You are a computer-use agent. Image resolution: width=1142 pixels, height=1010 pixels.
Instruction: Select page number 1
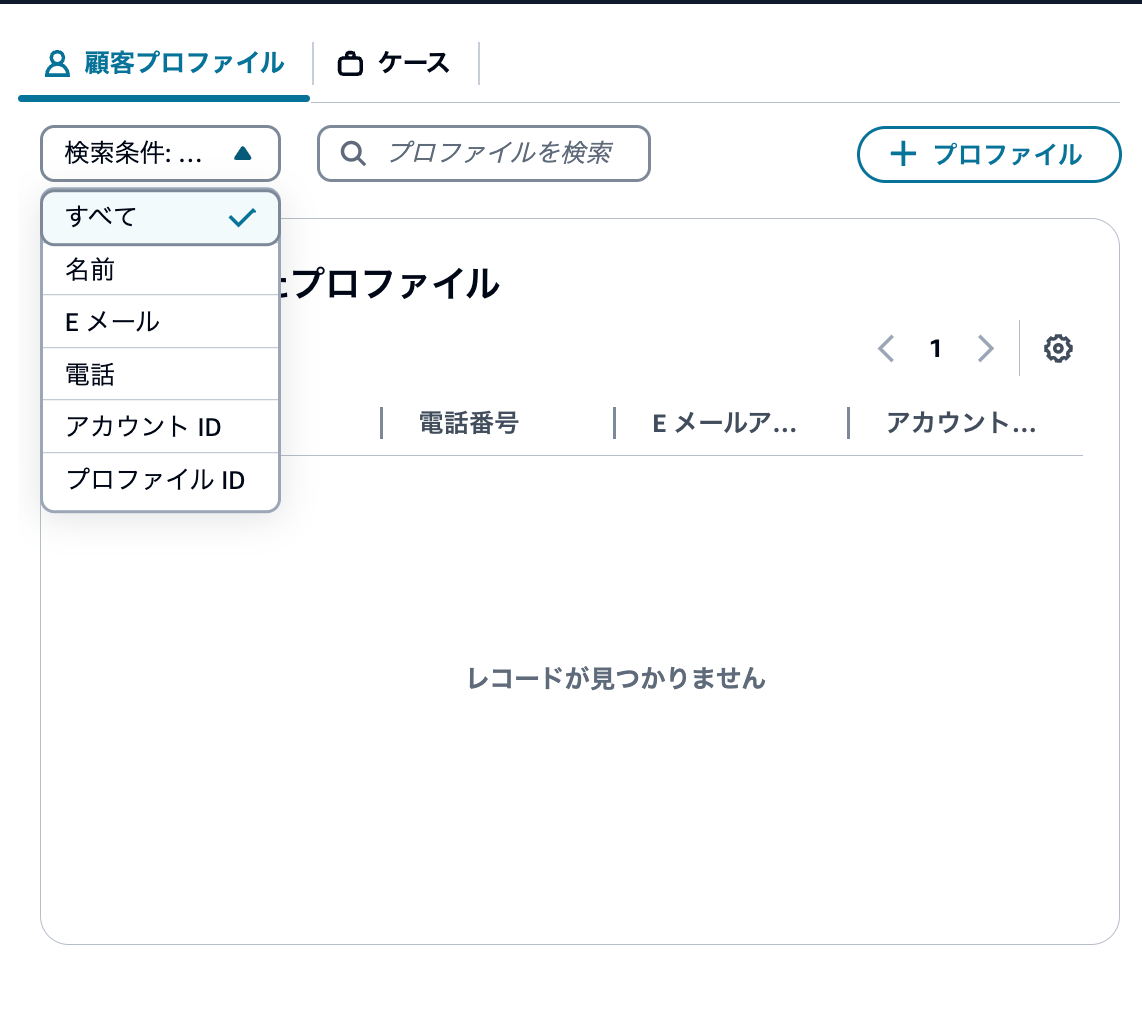(x=936, y=349)
